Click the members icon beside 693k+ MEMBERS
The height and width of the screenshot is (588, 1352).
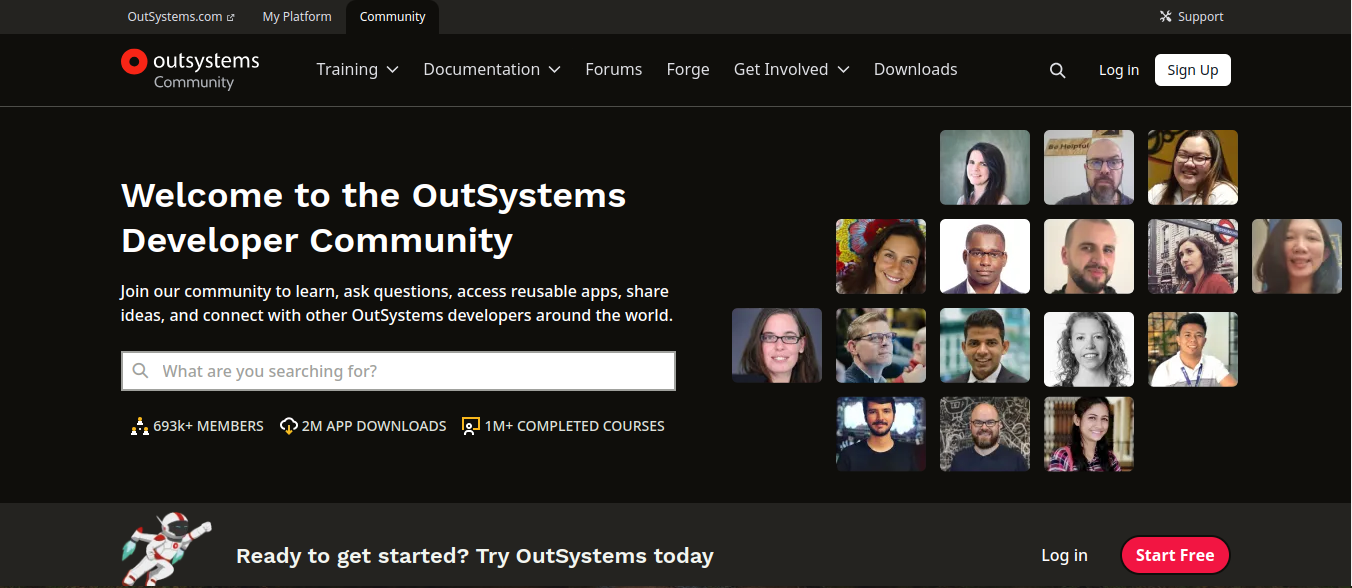point(139,426)
